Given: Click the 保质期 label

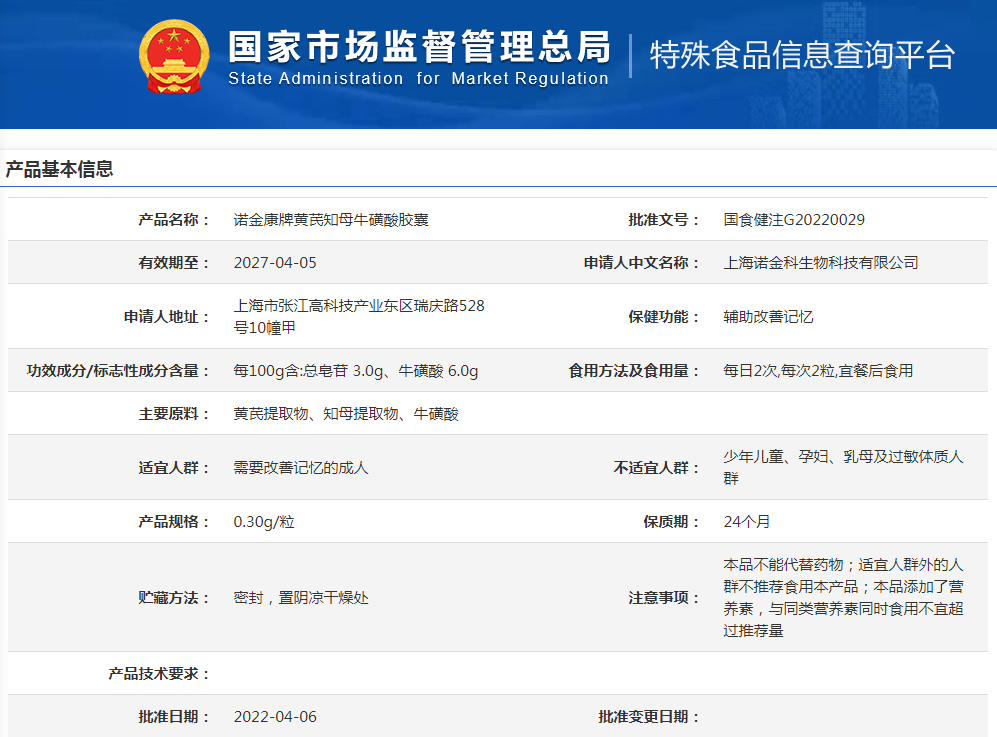Looking at the screenshot, I should (x=671, y=522).
